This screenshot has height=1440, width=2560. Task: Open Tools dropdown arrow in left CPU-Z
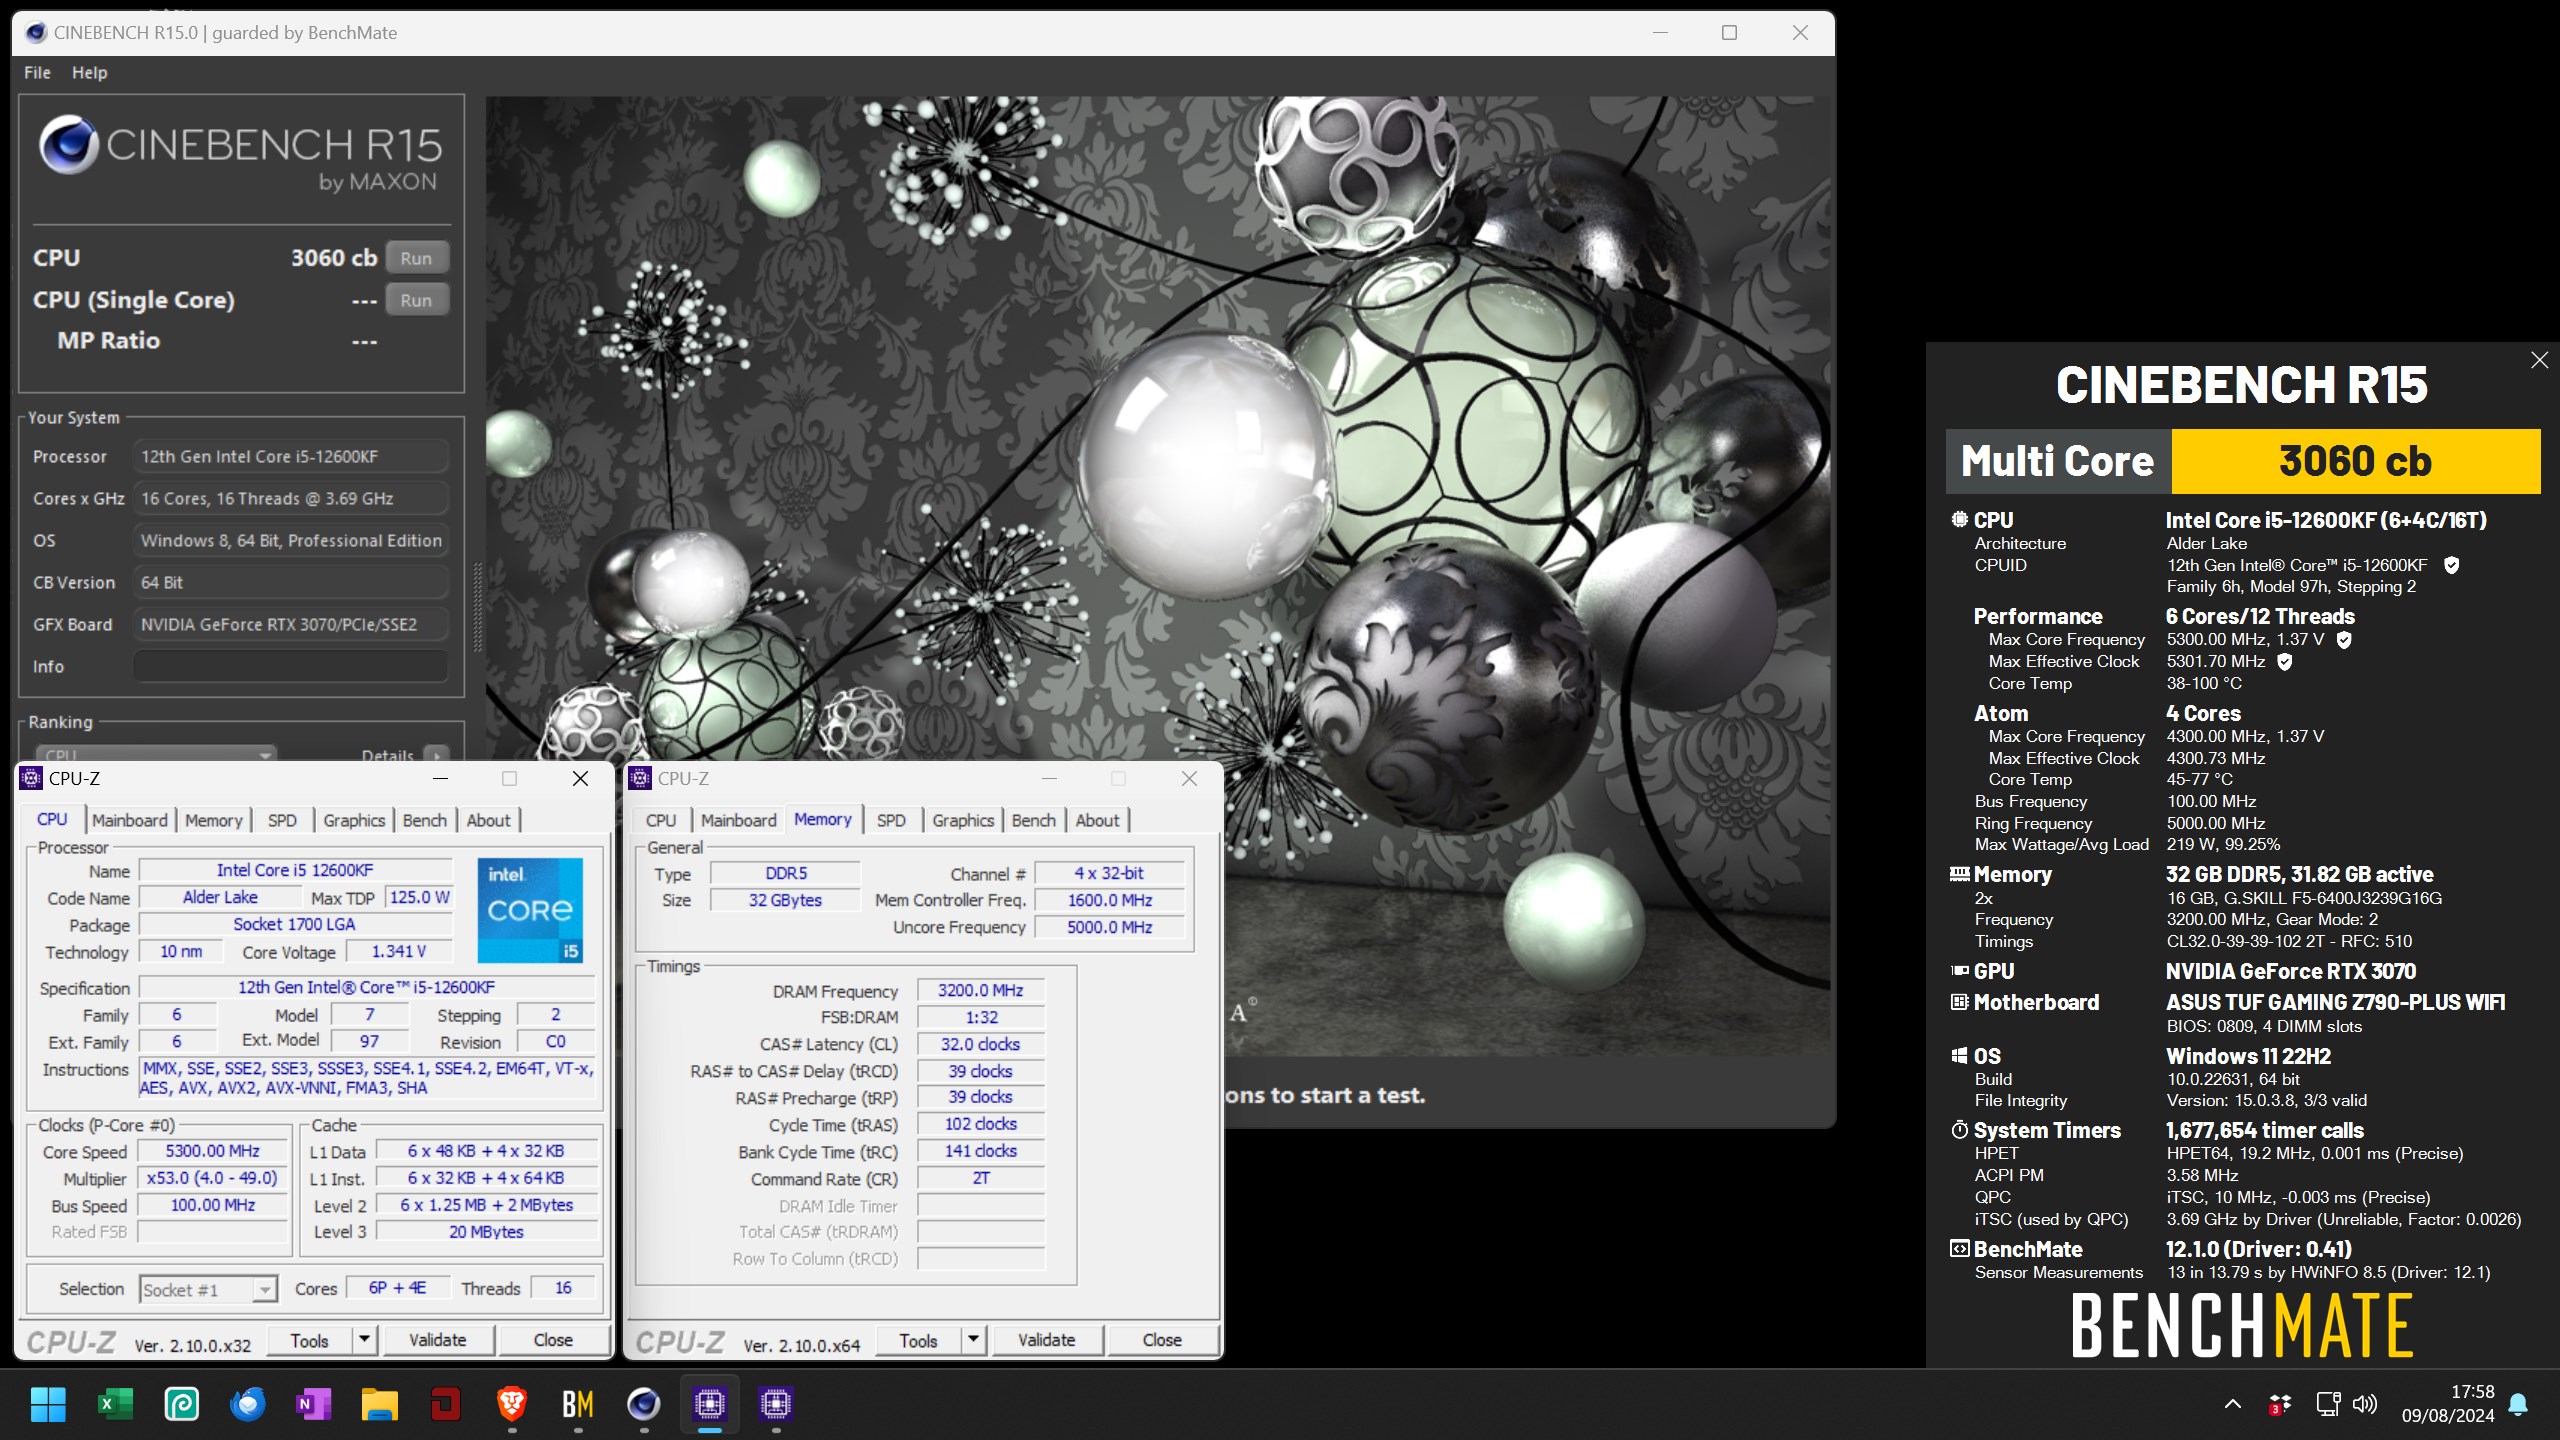pyautogui.click(x=365, y=1341)
